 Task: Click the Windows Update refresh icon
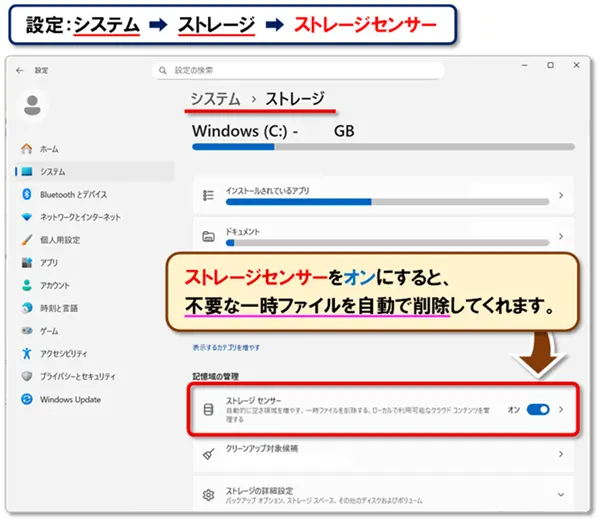pyautogui.click(x=26, y=399)
